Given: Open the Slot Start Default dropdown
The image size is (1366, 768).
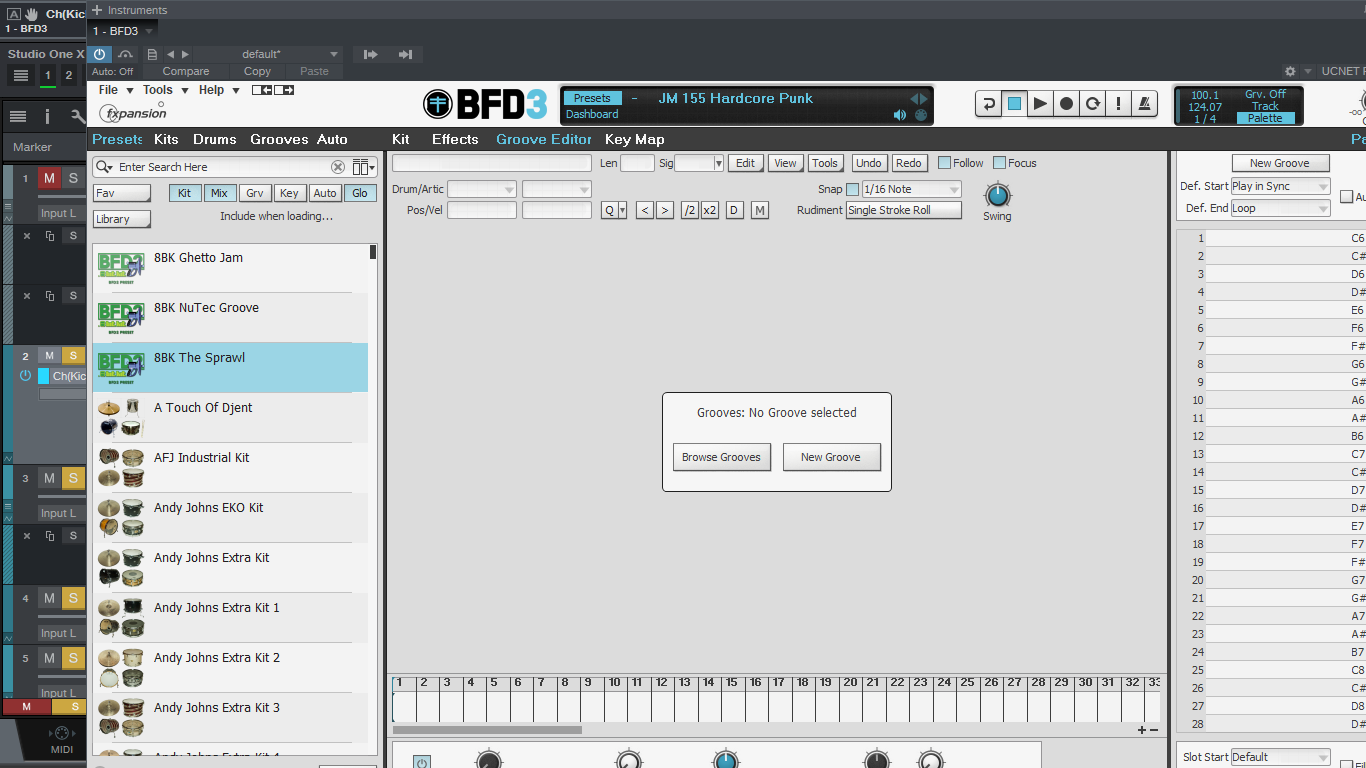Looking at the screenshot, I should click(x=1280, y=757).
